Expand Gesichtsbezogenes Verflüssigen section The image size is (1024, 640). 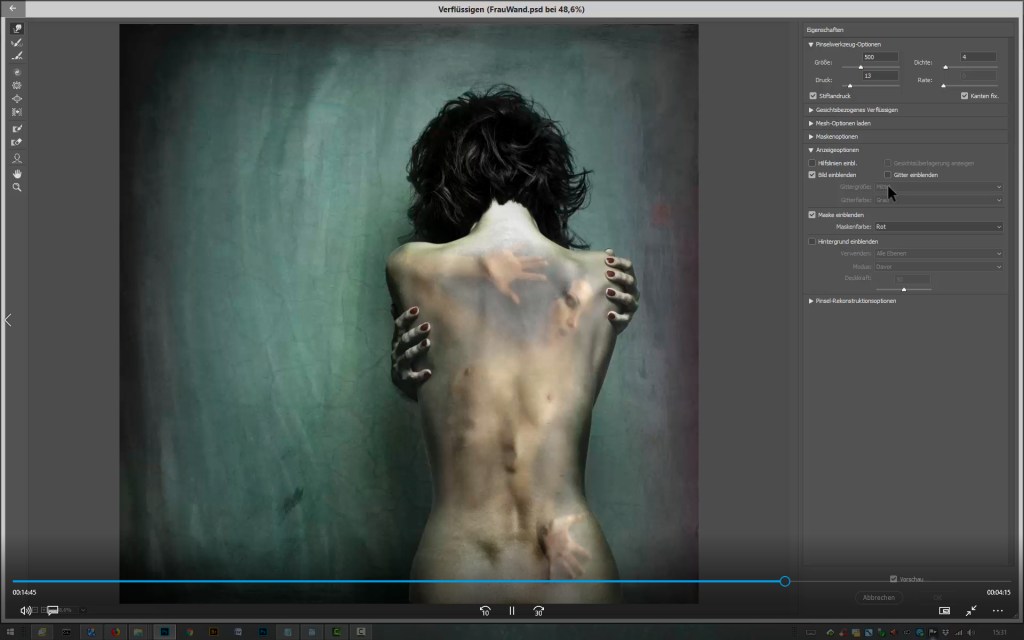tap(856, 110)
